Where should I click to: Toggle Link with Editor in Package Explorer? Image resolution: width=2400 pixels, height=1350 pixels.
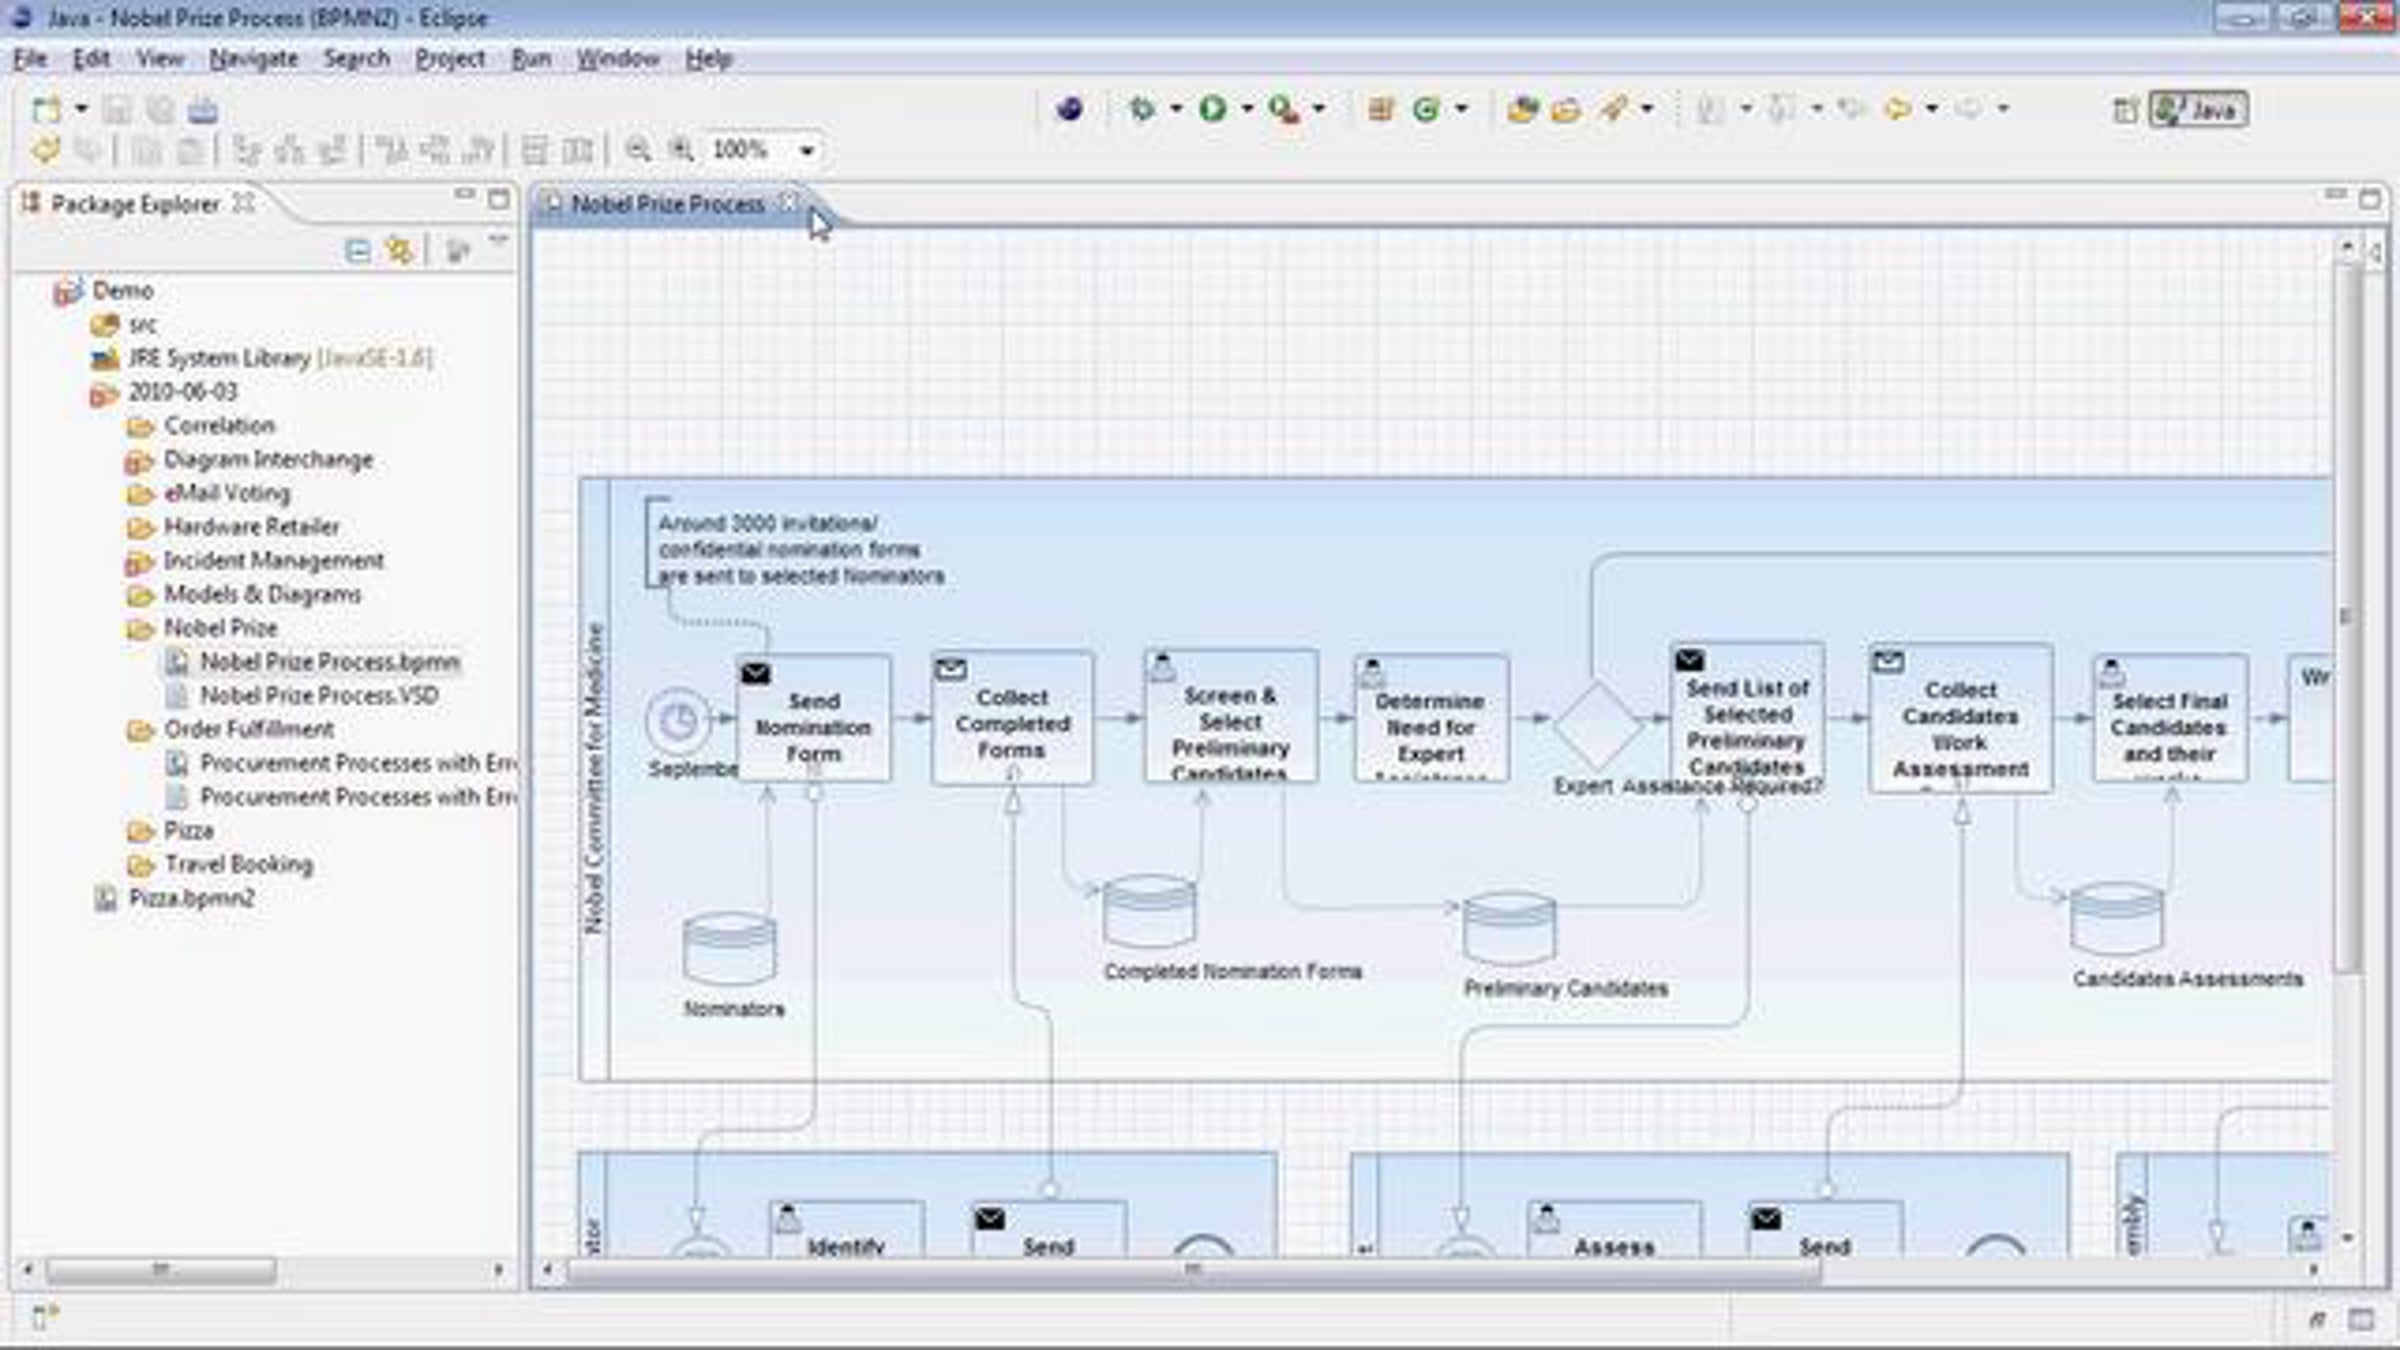pyautogui.click(x=400, y=249)
